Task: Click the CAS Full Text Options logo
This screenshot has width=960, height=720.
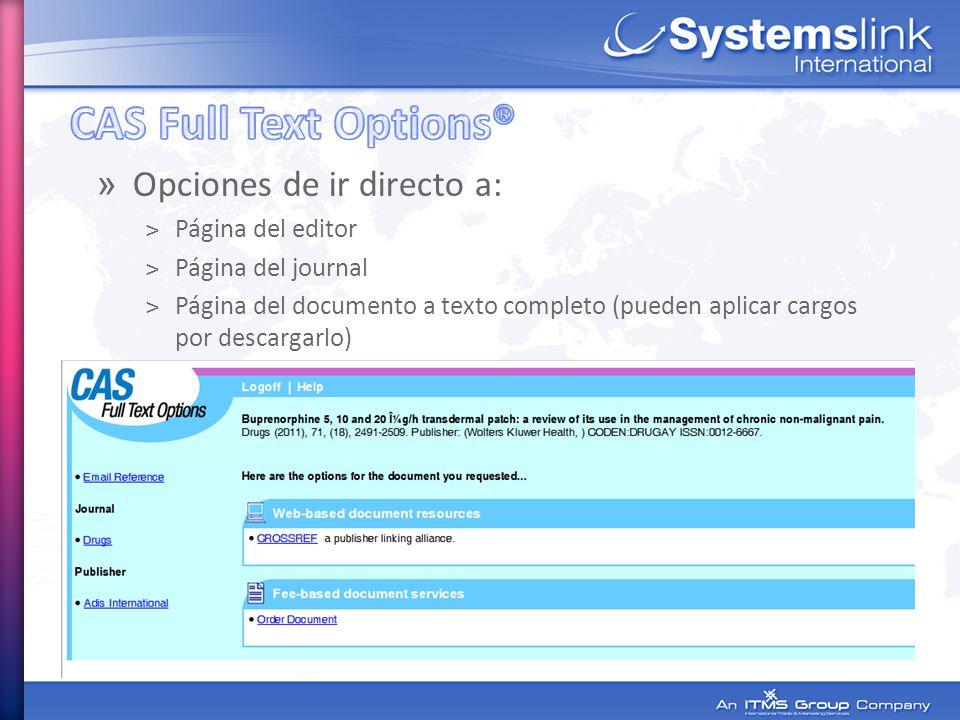Action: (140, 395)
